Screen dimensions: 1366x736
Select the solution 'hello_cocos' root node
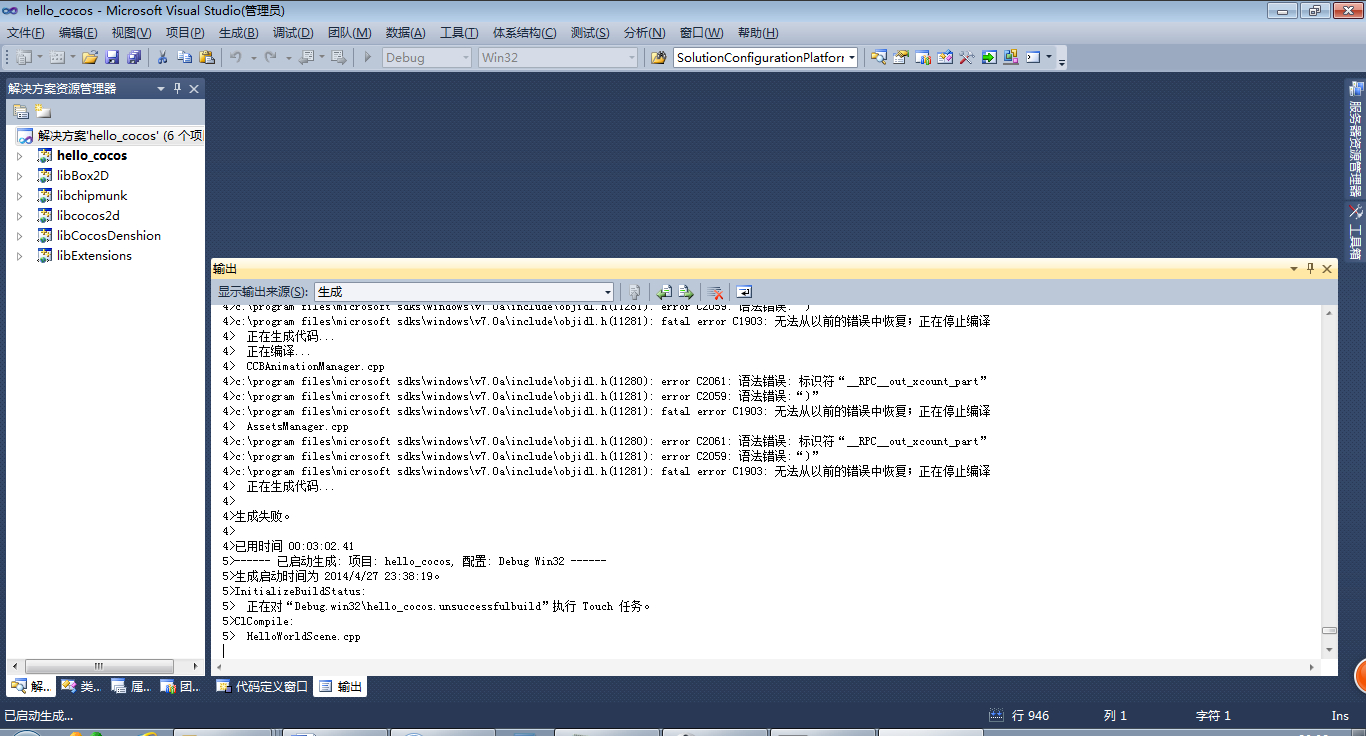[110, 135]
